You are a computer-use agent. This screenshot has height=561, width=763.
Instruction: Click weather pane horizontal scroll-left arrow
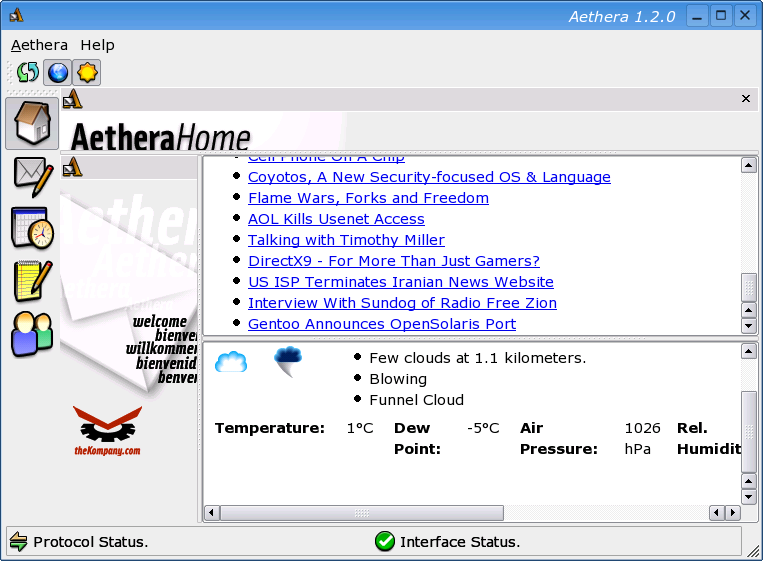(211, 513)
